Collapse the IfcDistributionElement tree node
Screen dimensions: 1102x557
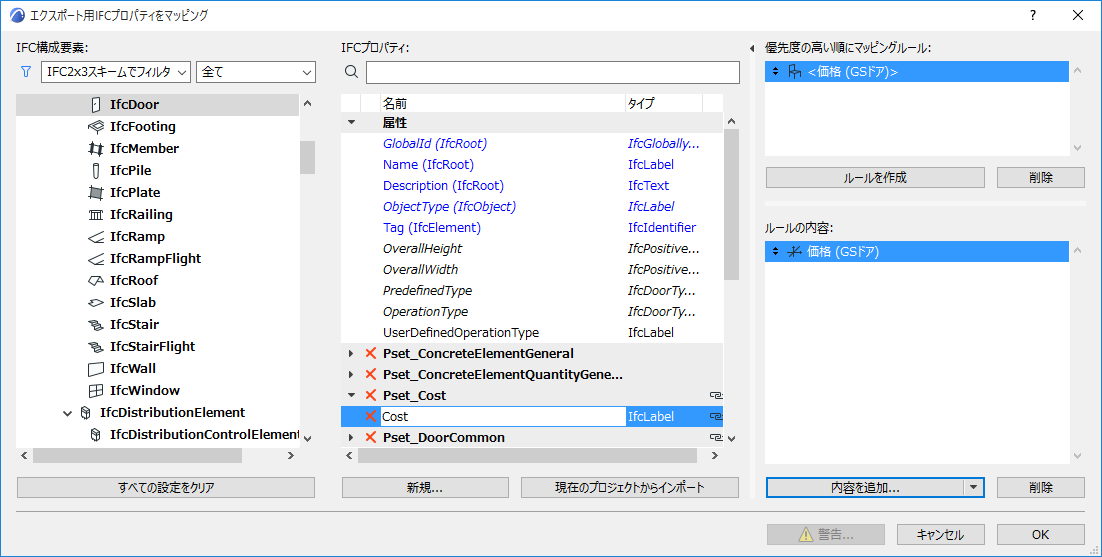coord(68,413)
